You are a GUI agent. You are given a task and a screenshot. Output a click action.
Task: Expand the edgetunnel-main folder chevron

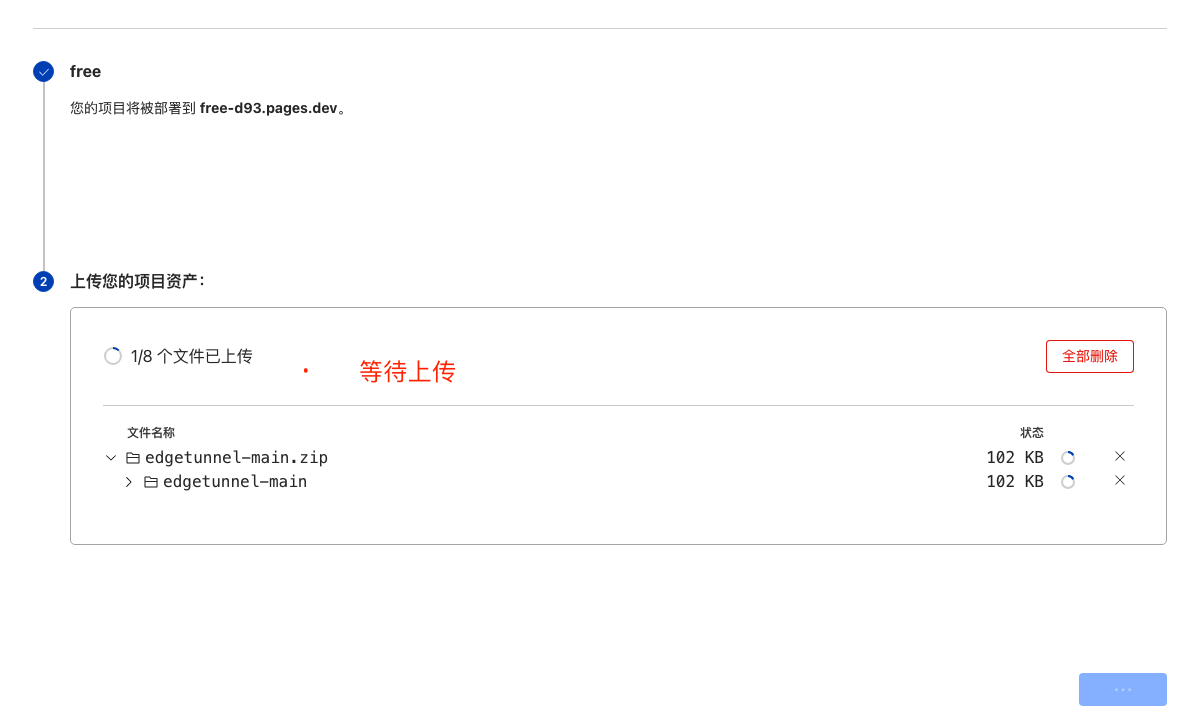click(x=129, y=482)
